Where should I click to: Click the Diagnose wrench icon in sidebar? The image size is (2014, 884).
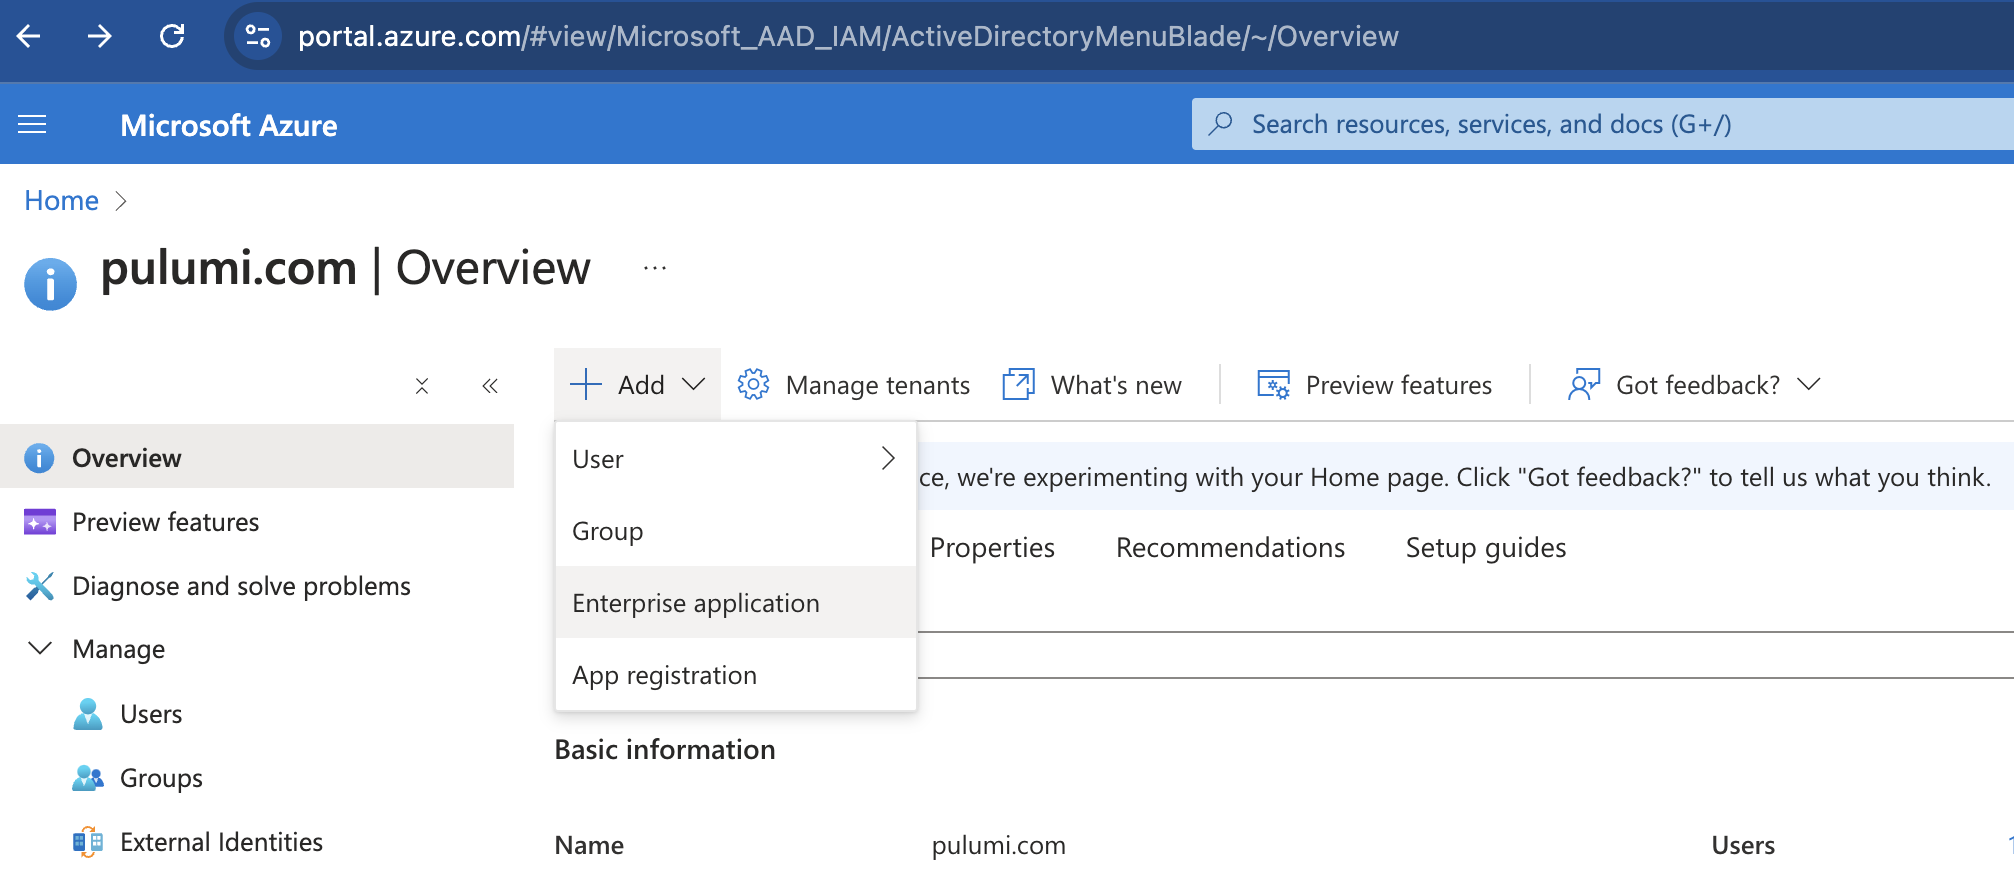pos(39,586)
